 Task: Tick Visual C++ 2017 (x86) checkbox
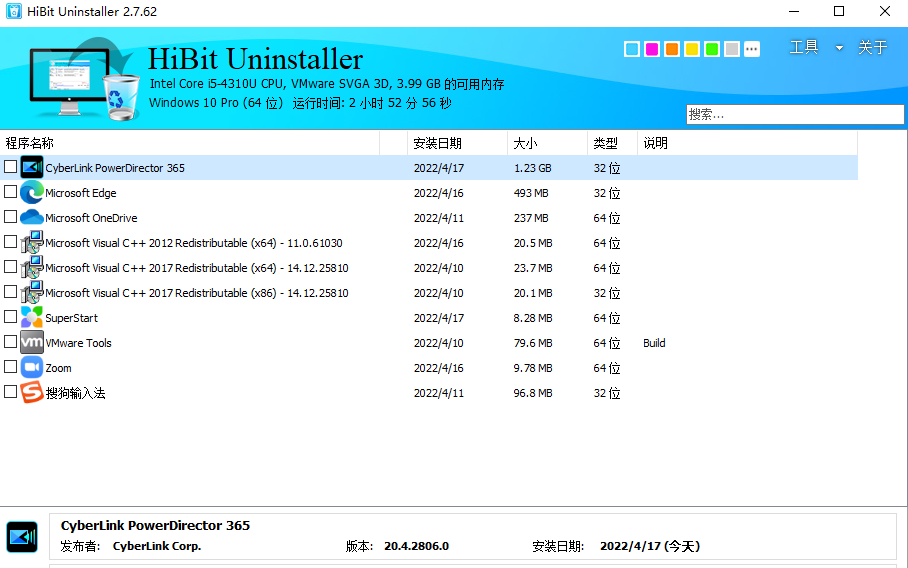[x=10, y=291]
